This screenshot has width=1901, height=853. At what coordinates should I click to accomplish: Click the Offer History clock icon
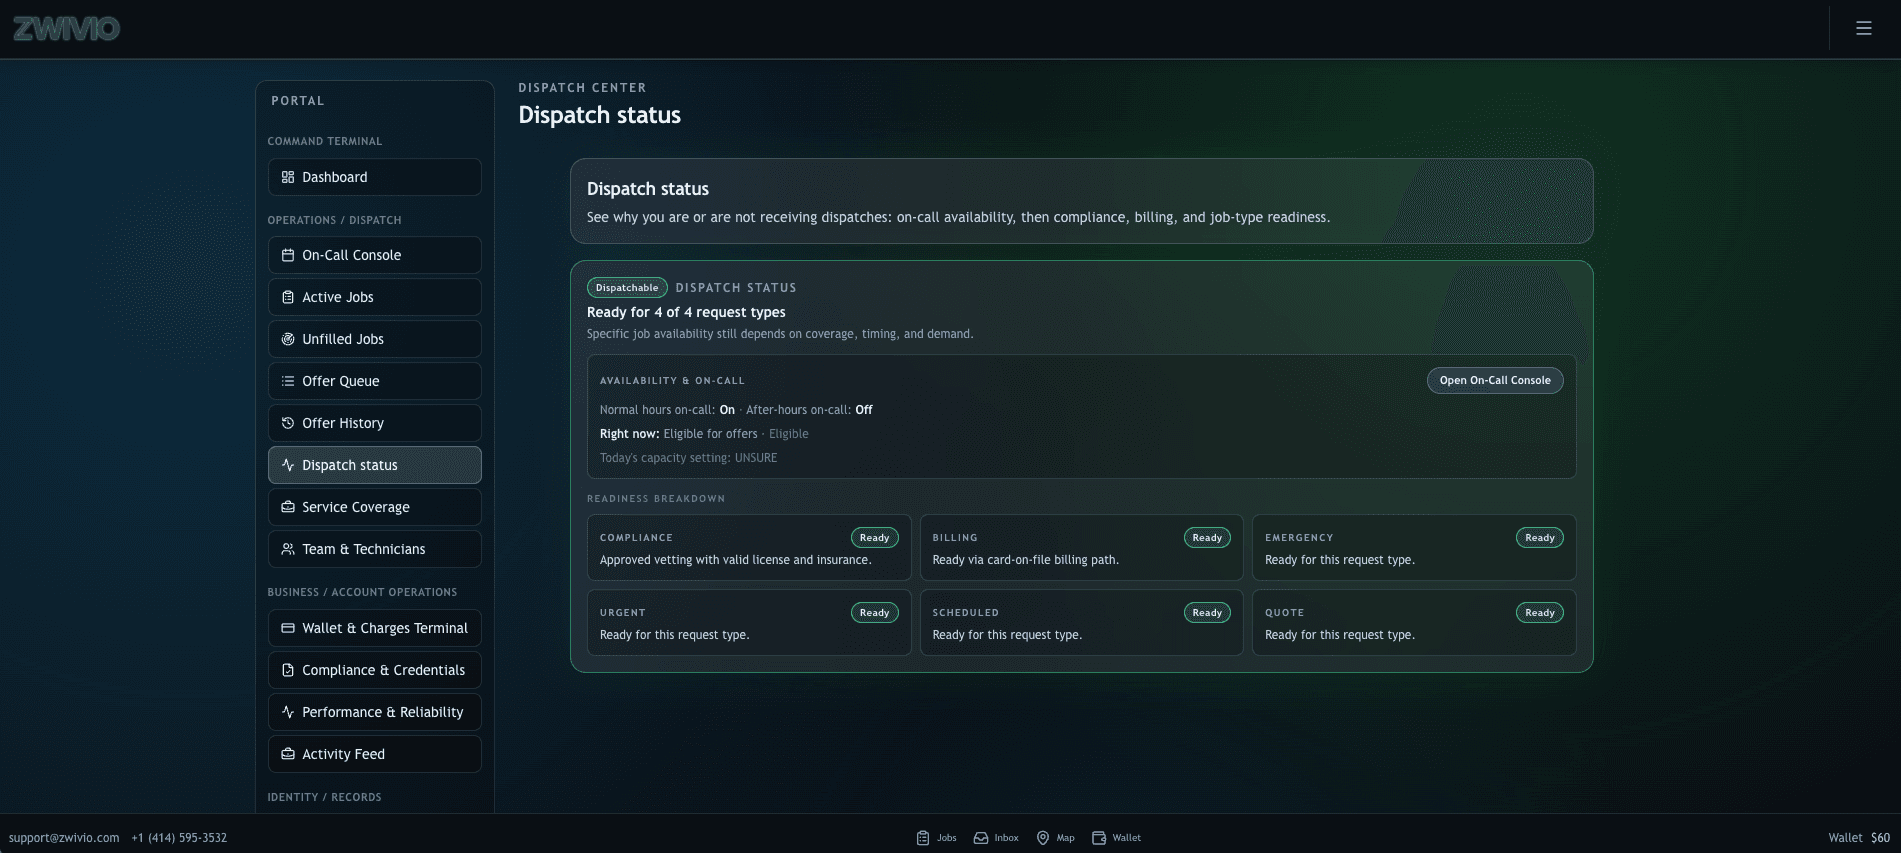(x=288, y=423)
